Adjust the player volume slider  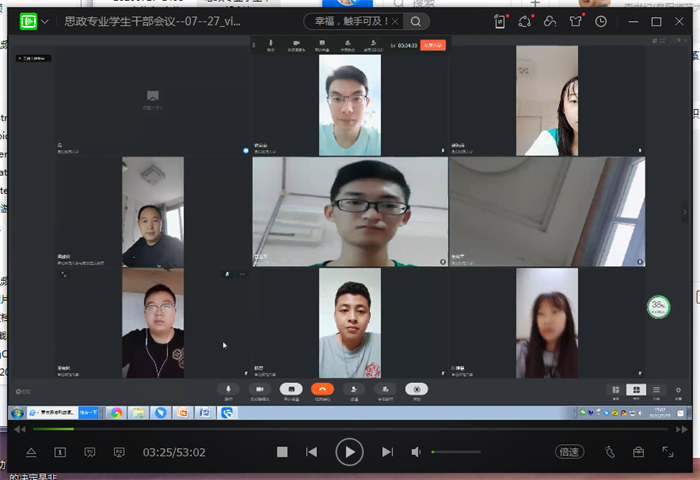click(x=455, y=452)
